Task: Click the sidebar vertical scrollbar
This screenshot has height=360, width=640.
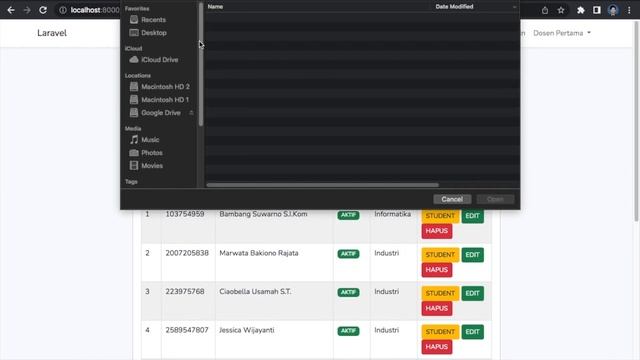Action: tap(200, 64)
